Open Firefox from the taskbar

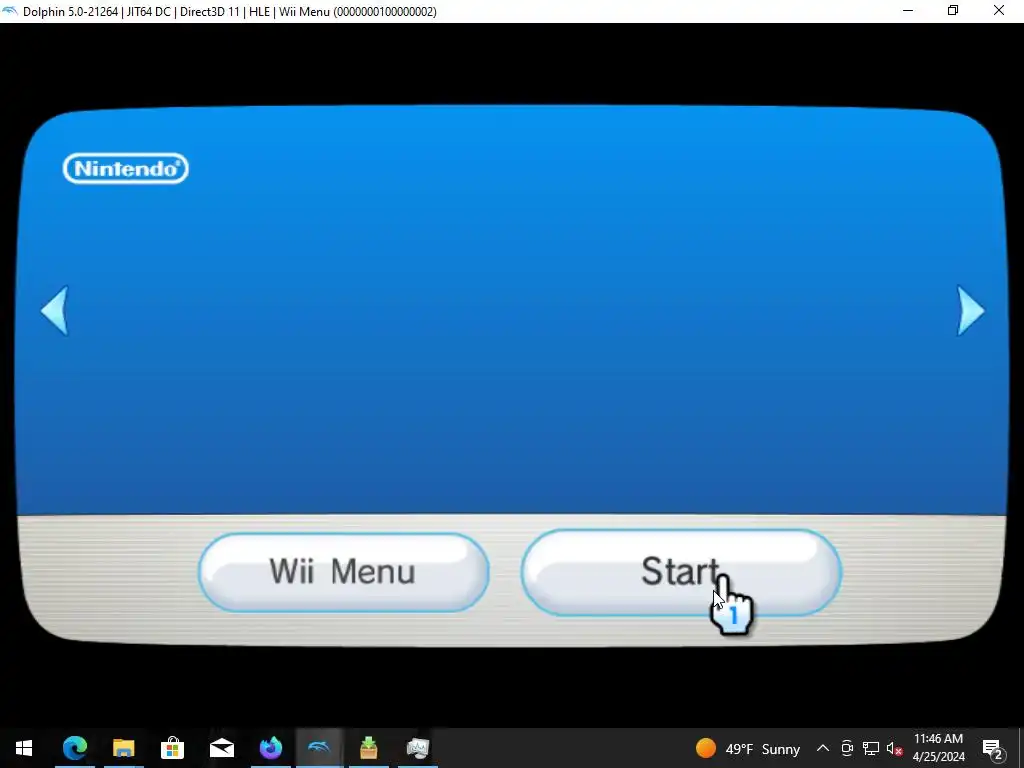[x=270, y=748]
